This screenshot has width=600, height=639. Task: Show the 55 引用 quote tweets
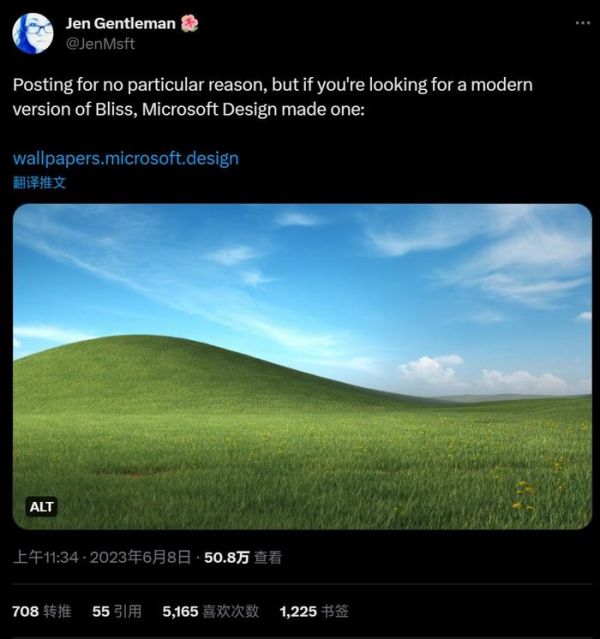click(x=116, y=611)
